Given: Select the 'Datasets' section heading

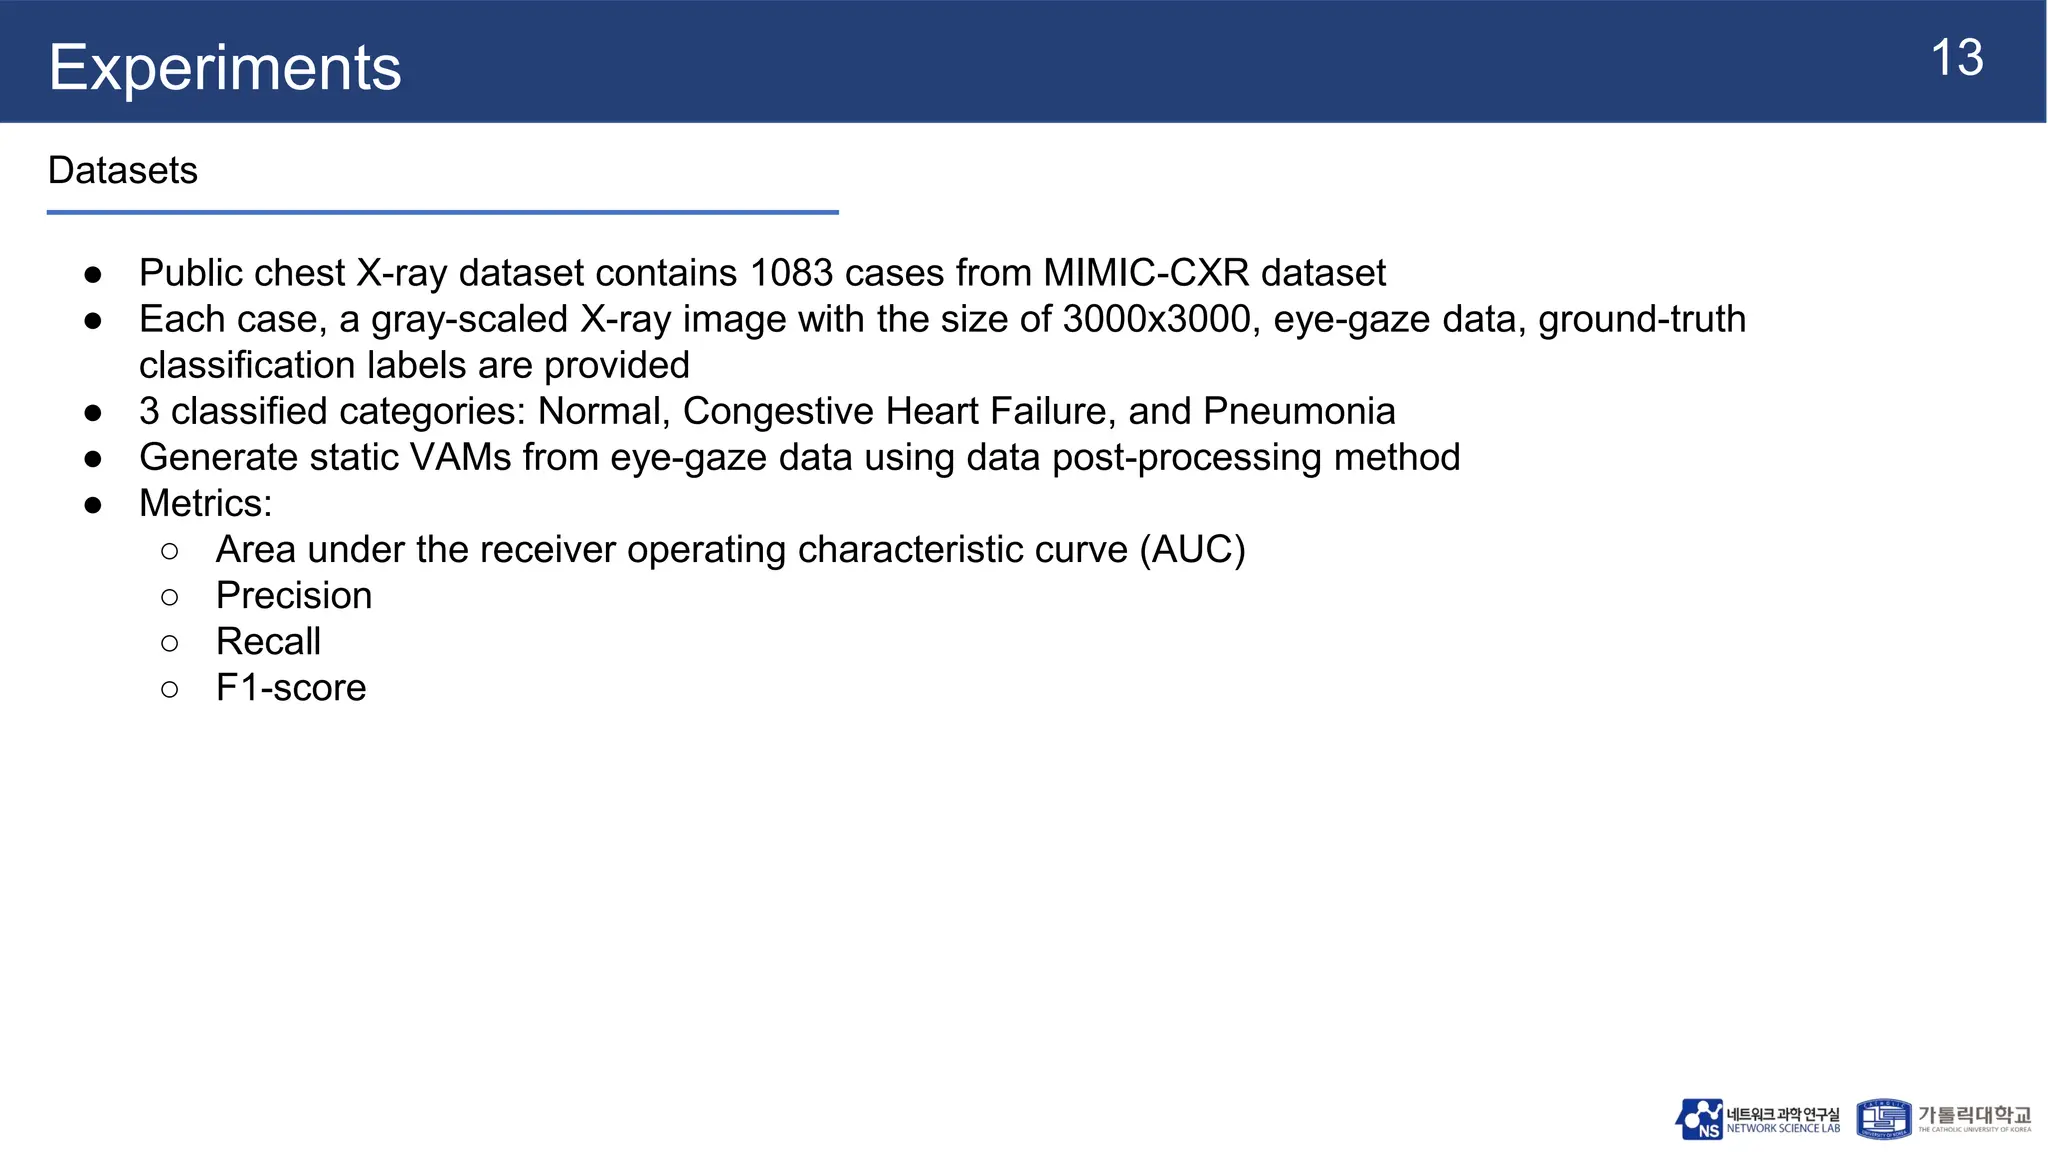Looking at the screenshot, I should (x=123, y=171).
